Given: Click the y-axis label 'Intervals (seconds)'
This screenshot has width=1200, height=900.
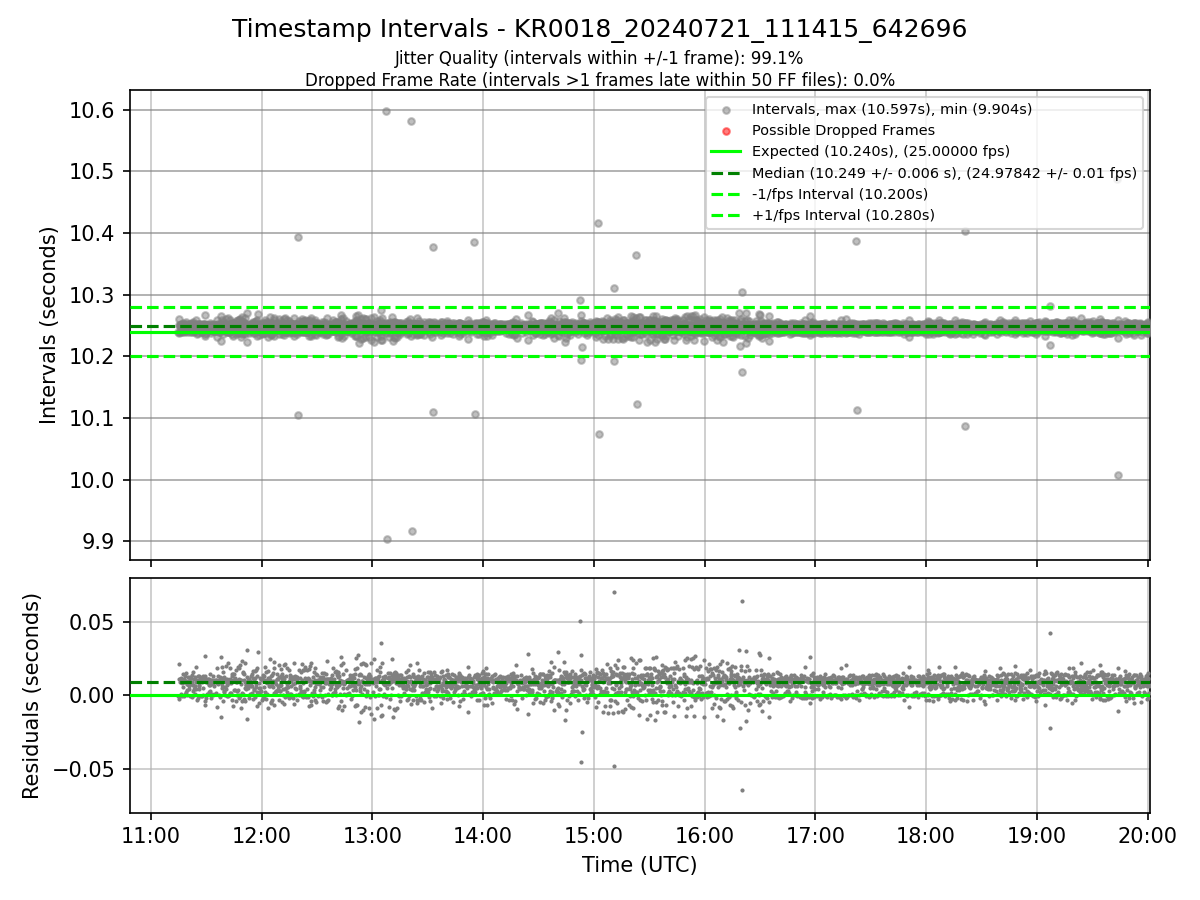Looking at the screenshot, I should point(49,325).
